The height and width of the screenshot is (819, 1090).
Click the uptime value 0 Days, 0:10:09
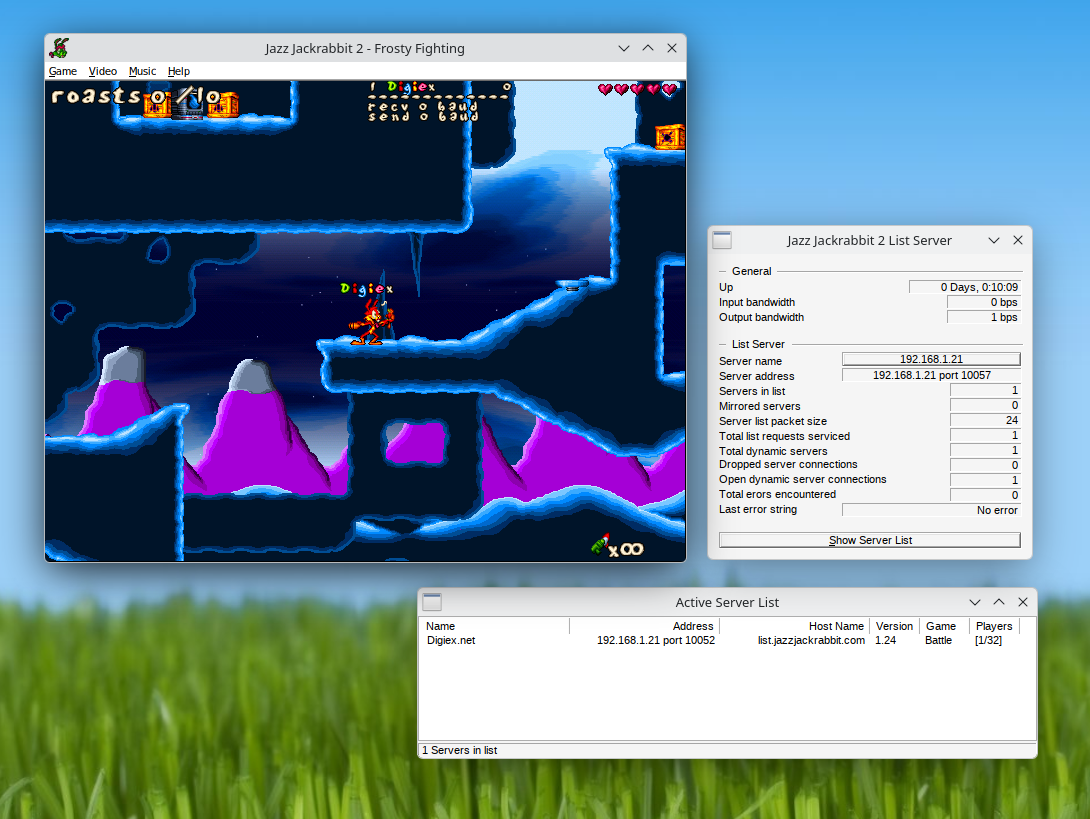(x=965, y=287)
